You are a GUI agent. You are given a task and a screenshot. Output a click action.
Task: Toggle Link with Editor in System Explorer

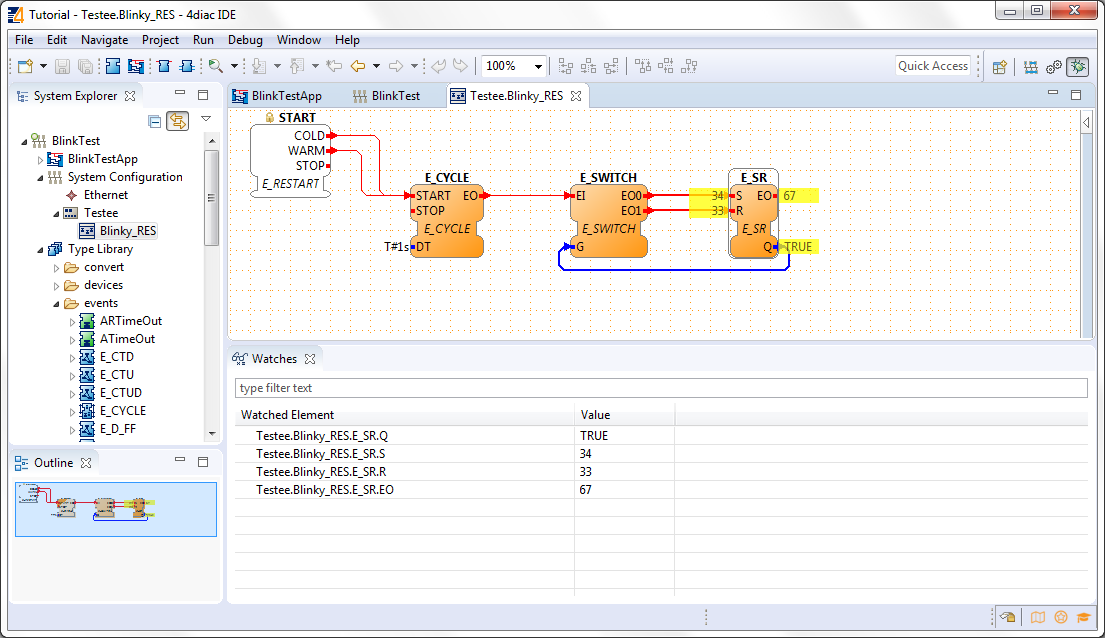[177, 121]
